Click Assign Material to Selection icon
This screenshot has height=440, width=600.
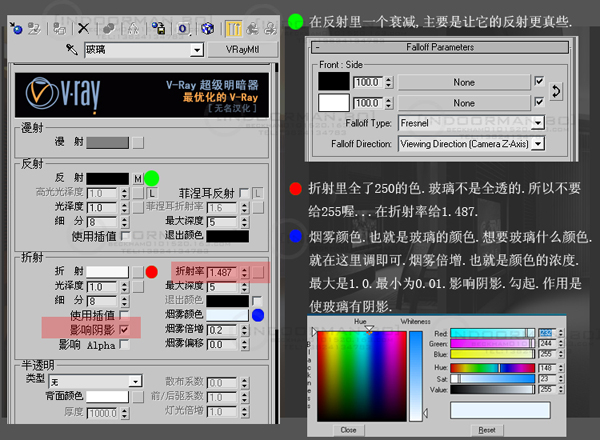click(59, 28)
